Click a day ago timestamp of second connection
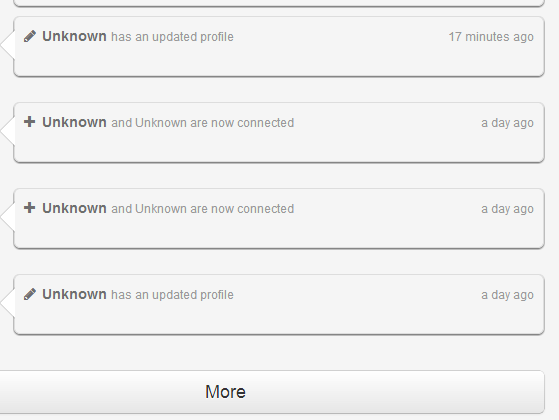The image size is (559, 420). click(507, 209)
